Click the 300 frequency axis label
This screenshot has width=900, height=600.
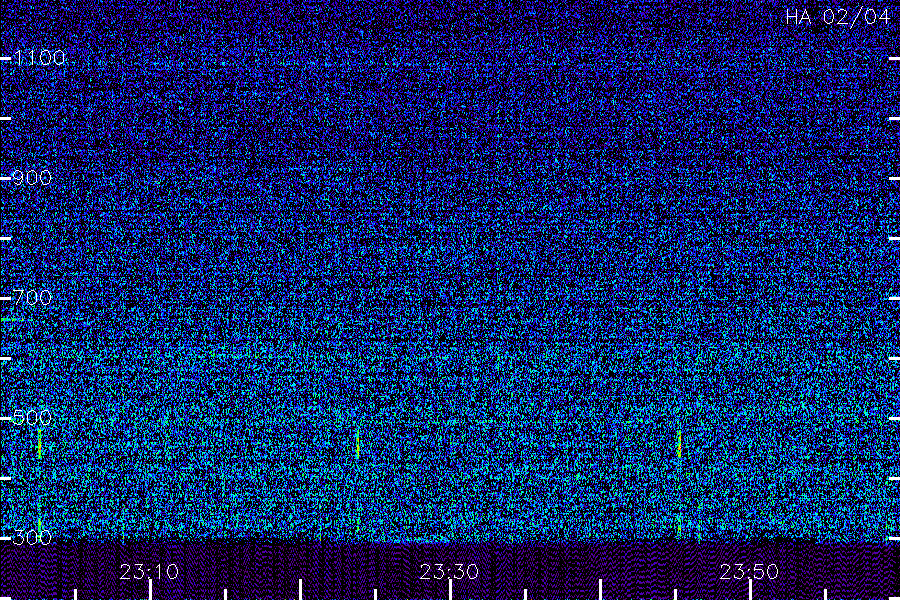coord(32,538)
